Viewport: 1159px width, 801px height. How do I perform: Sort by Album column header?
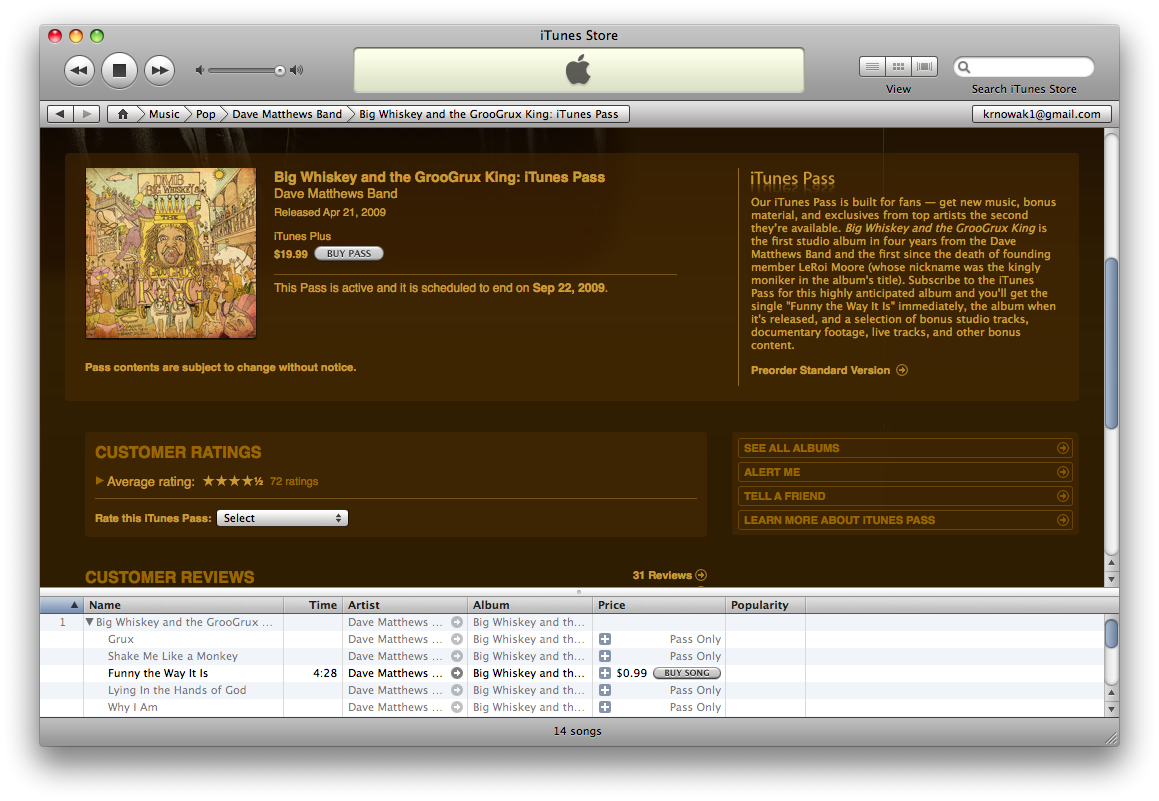(530, 604)
